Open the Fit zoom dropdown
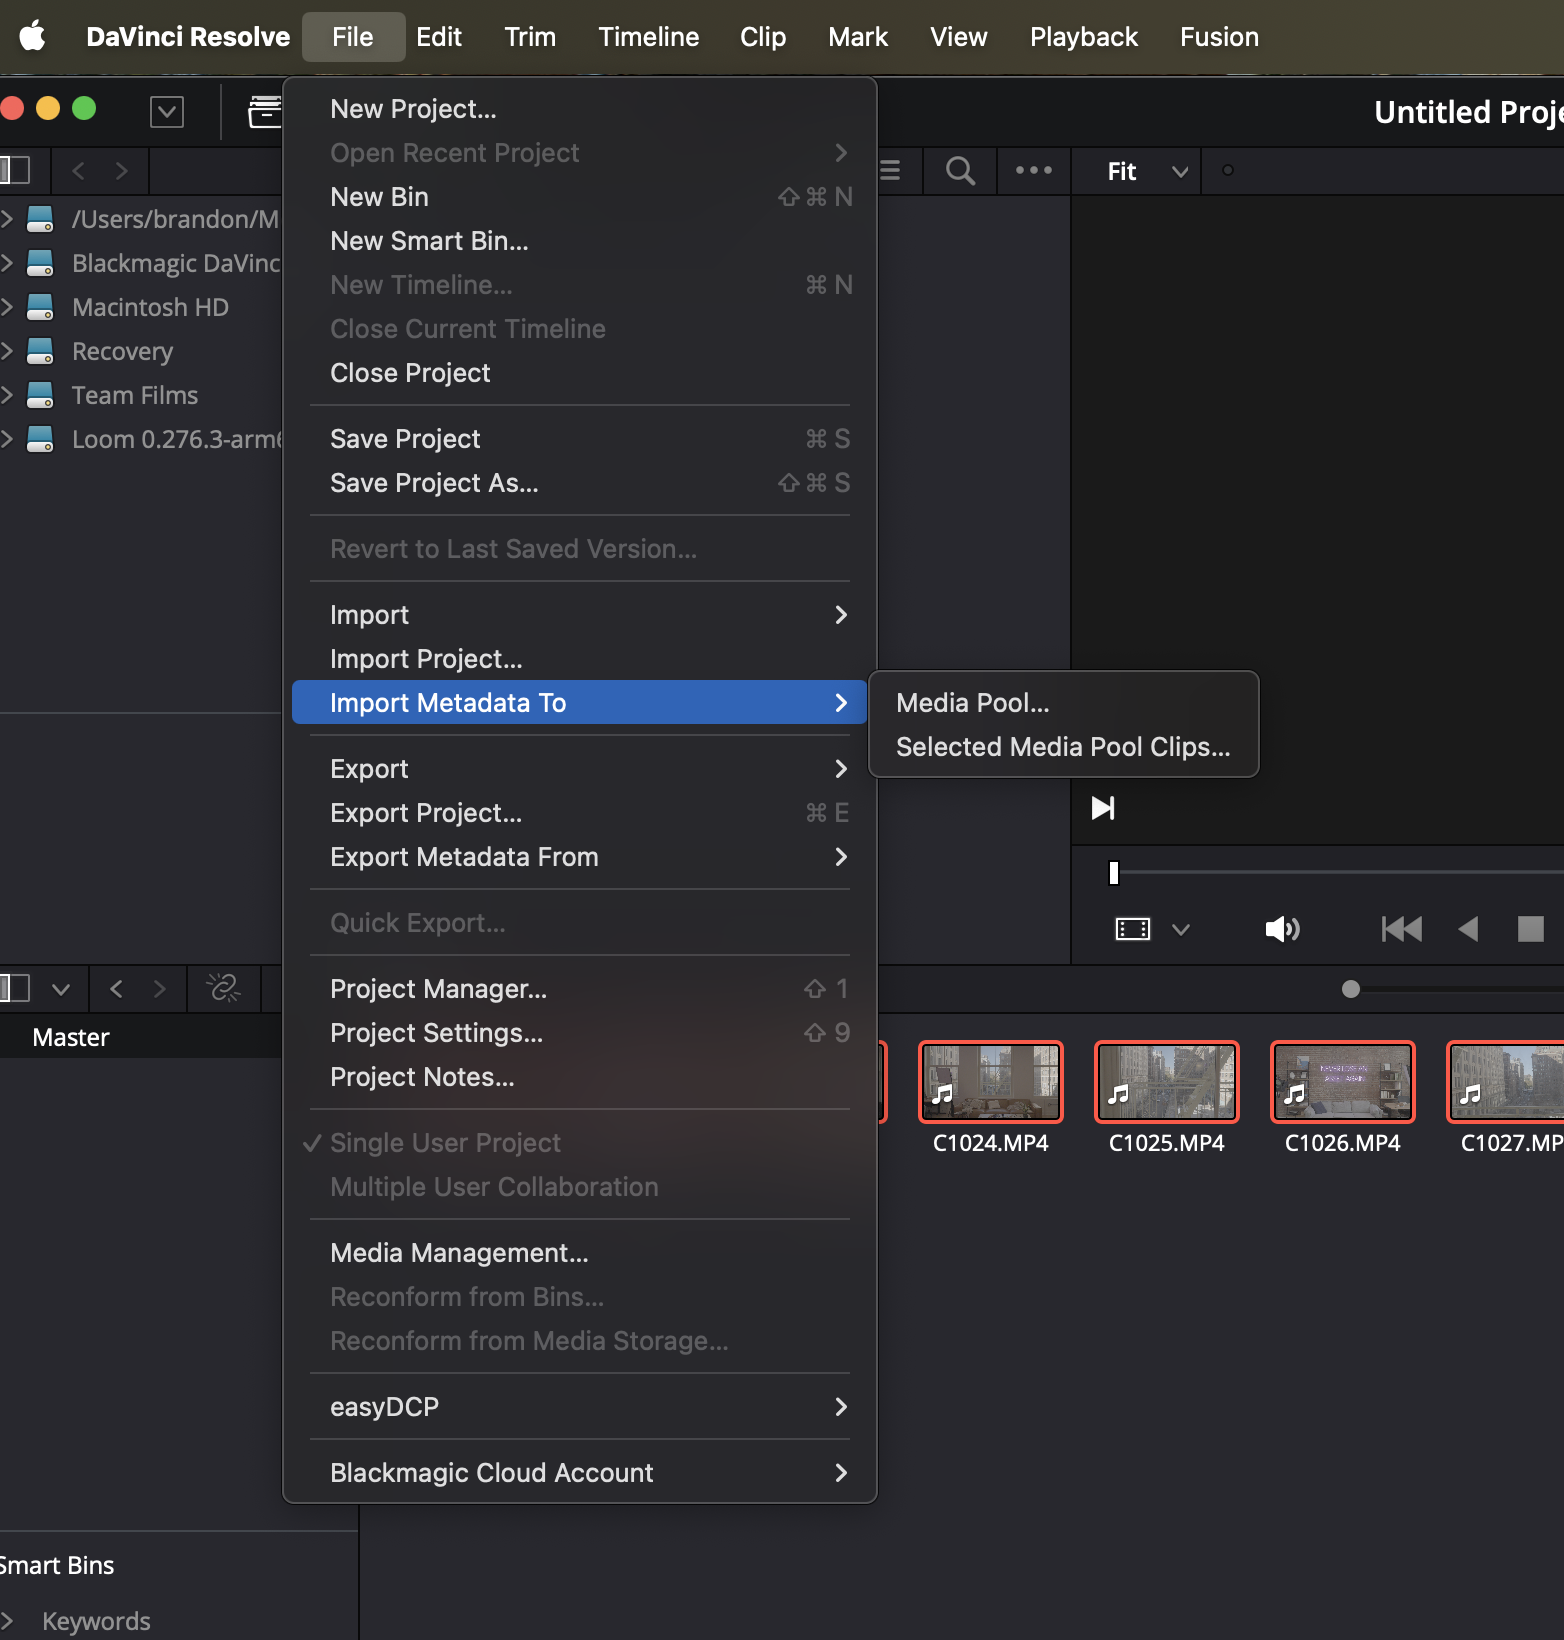The height and width of the screenshot is (1640, 1564). pos(1146,172)
